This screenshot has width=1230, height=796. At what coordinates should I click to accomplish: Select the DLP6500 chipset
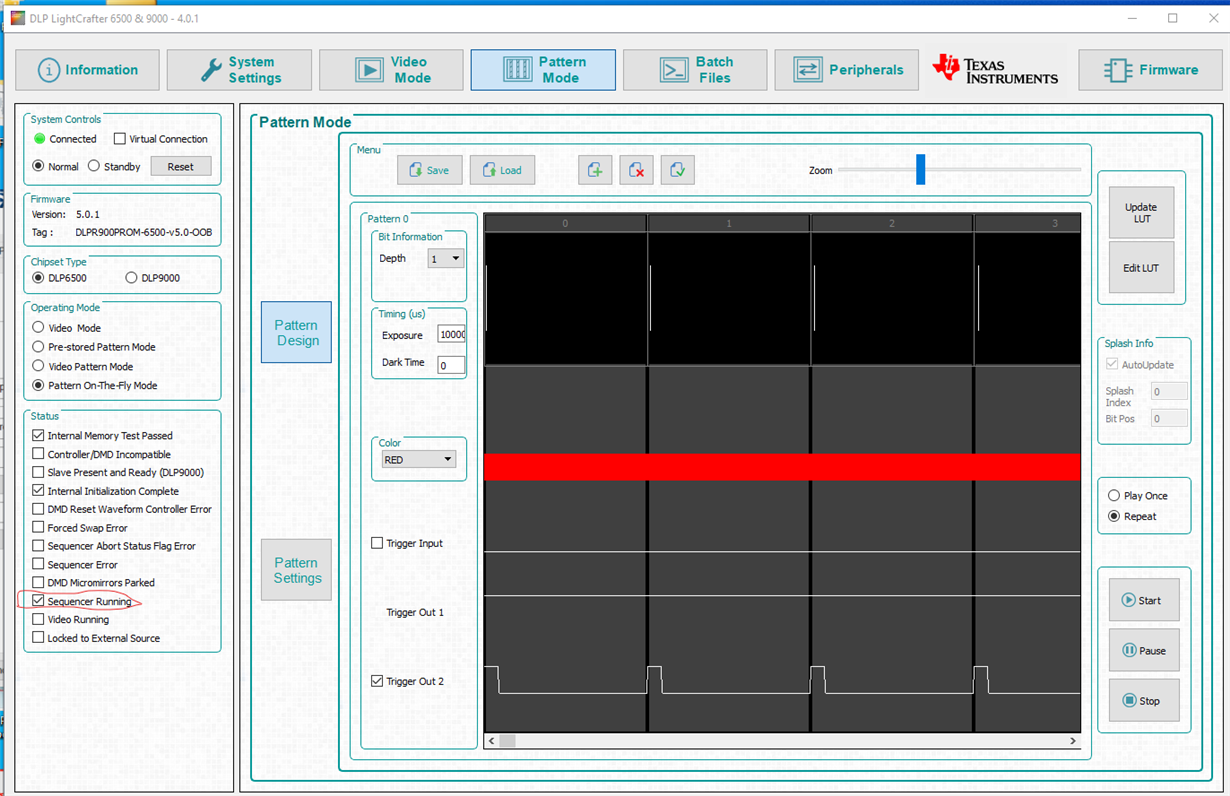click(39, 277)
